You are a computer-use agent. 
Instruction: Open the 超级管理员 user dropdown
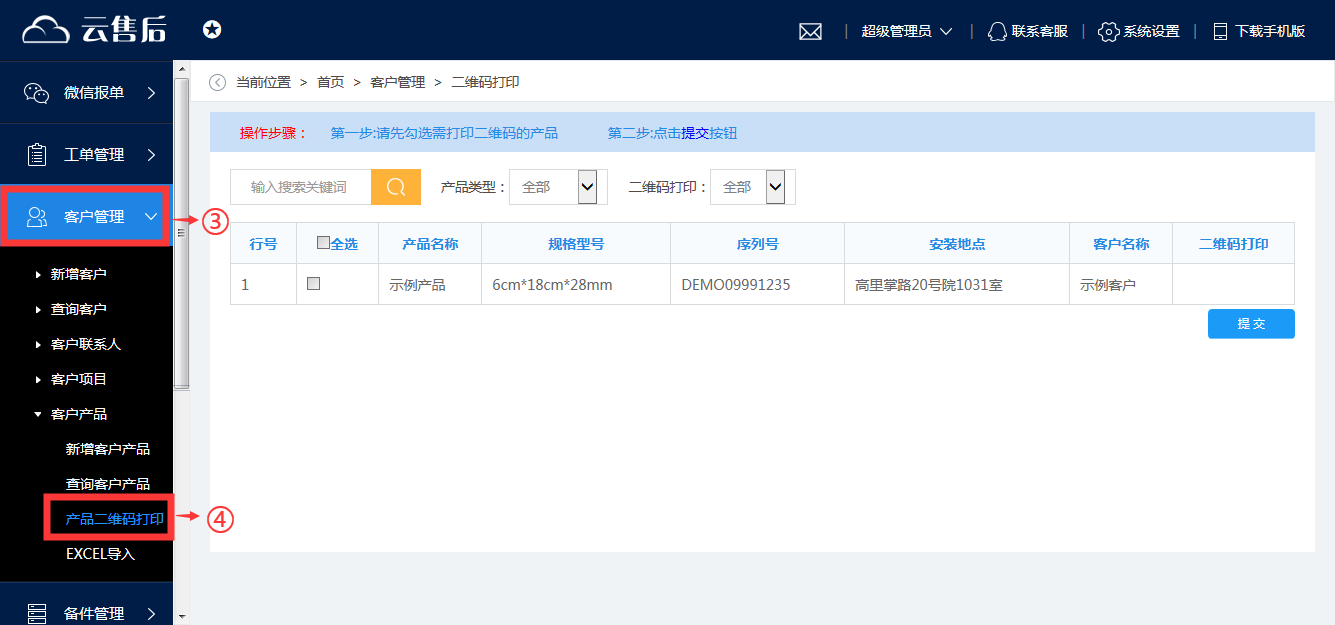click(x=907, y=31)
